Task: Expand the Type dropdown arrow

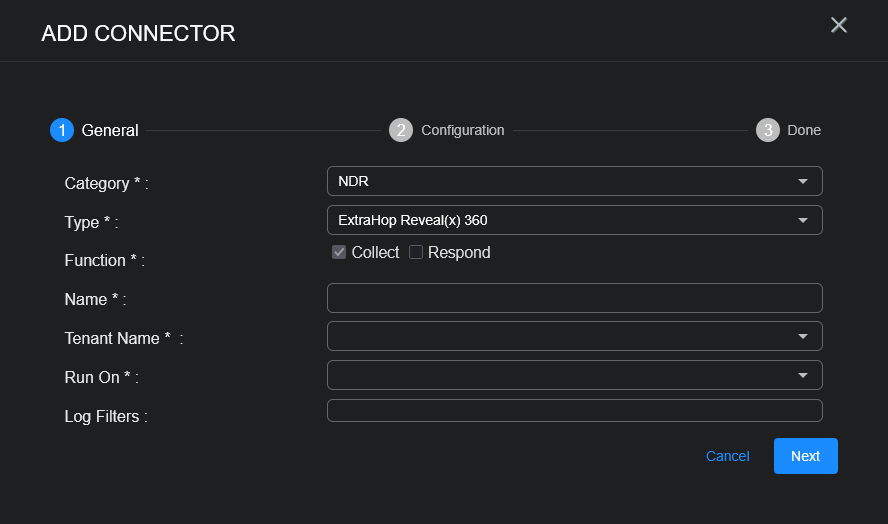Action: click(802, 220)
